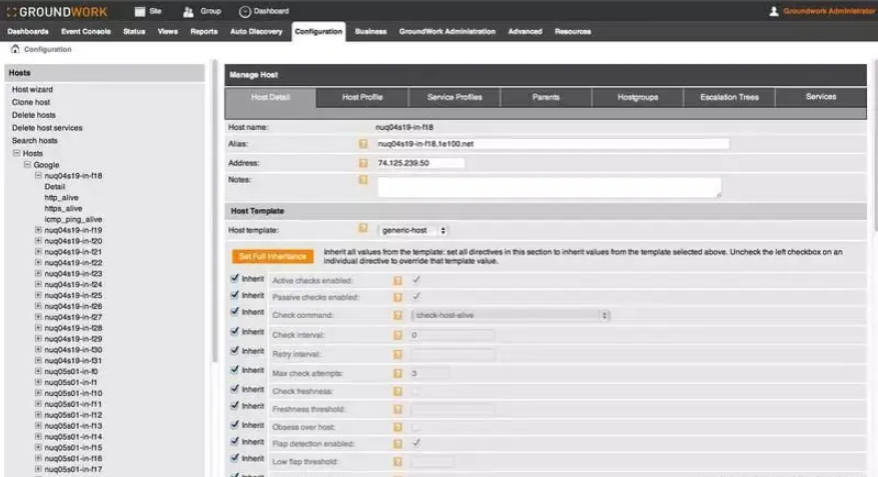The height and width of the screenshot is (477, 878).
Task: Open the Host template generic-host dropdown
Action: (413, 230)
